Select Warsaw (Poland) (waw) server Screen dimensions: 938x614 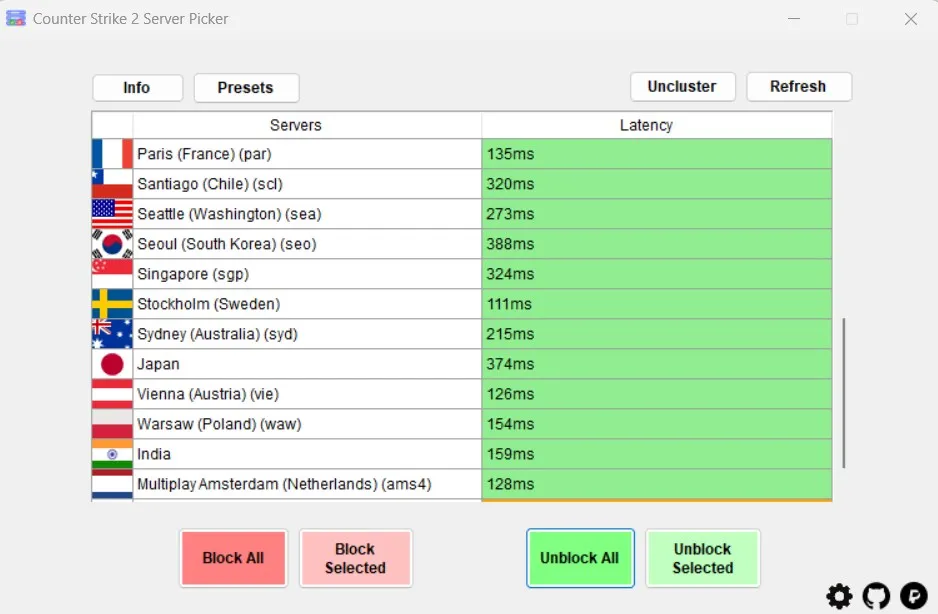(x=307, y=424)
